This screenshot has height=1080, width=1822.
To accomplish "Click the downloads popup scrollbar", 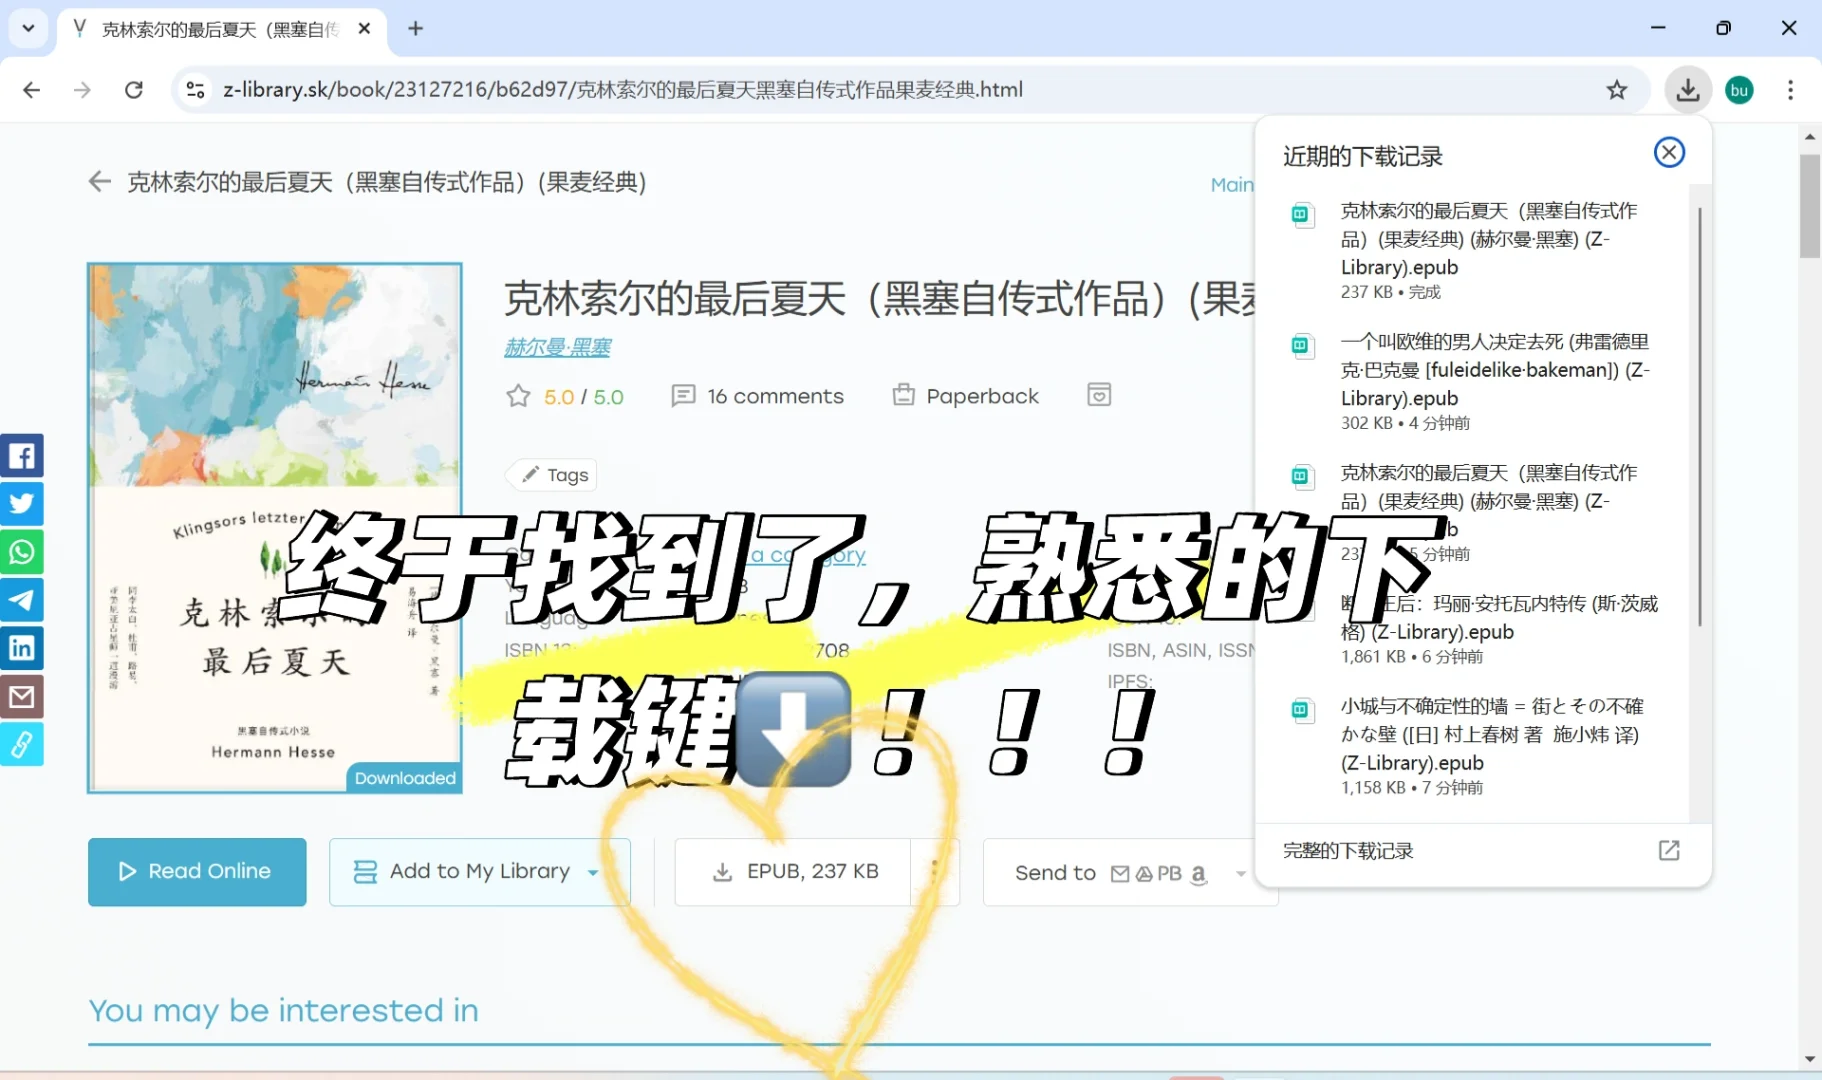I will (x=1700, y=417).
